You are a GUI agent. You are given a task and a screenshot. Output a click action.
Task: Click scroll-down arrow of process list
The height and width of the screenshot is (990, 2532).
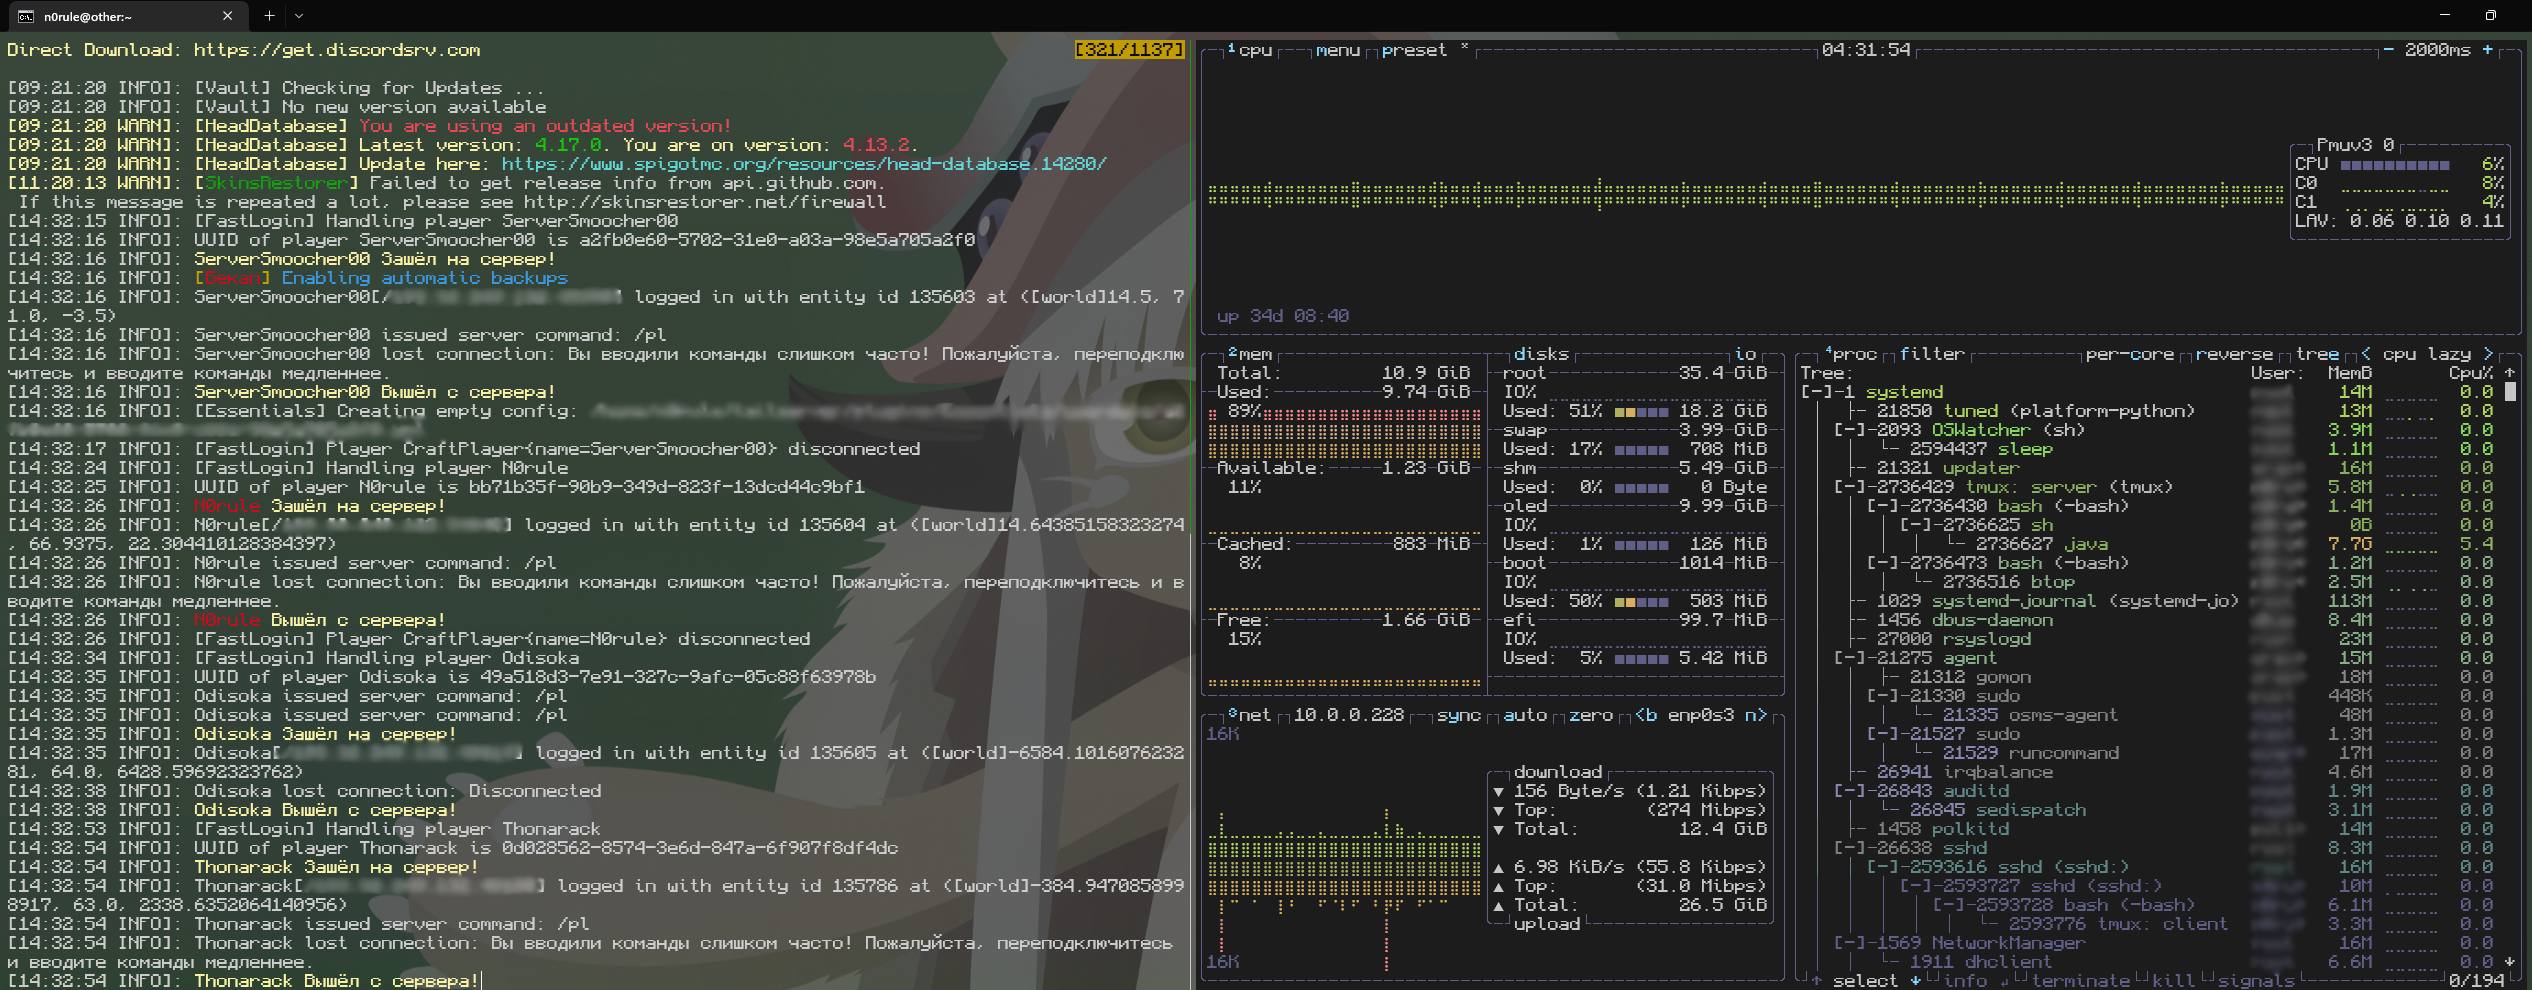coord(2510,962)
